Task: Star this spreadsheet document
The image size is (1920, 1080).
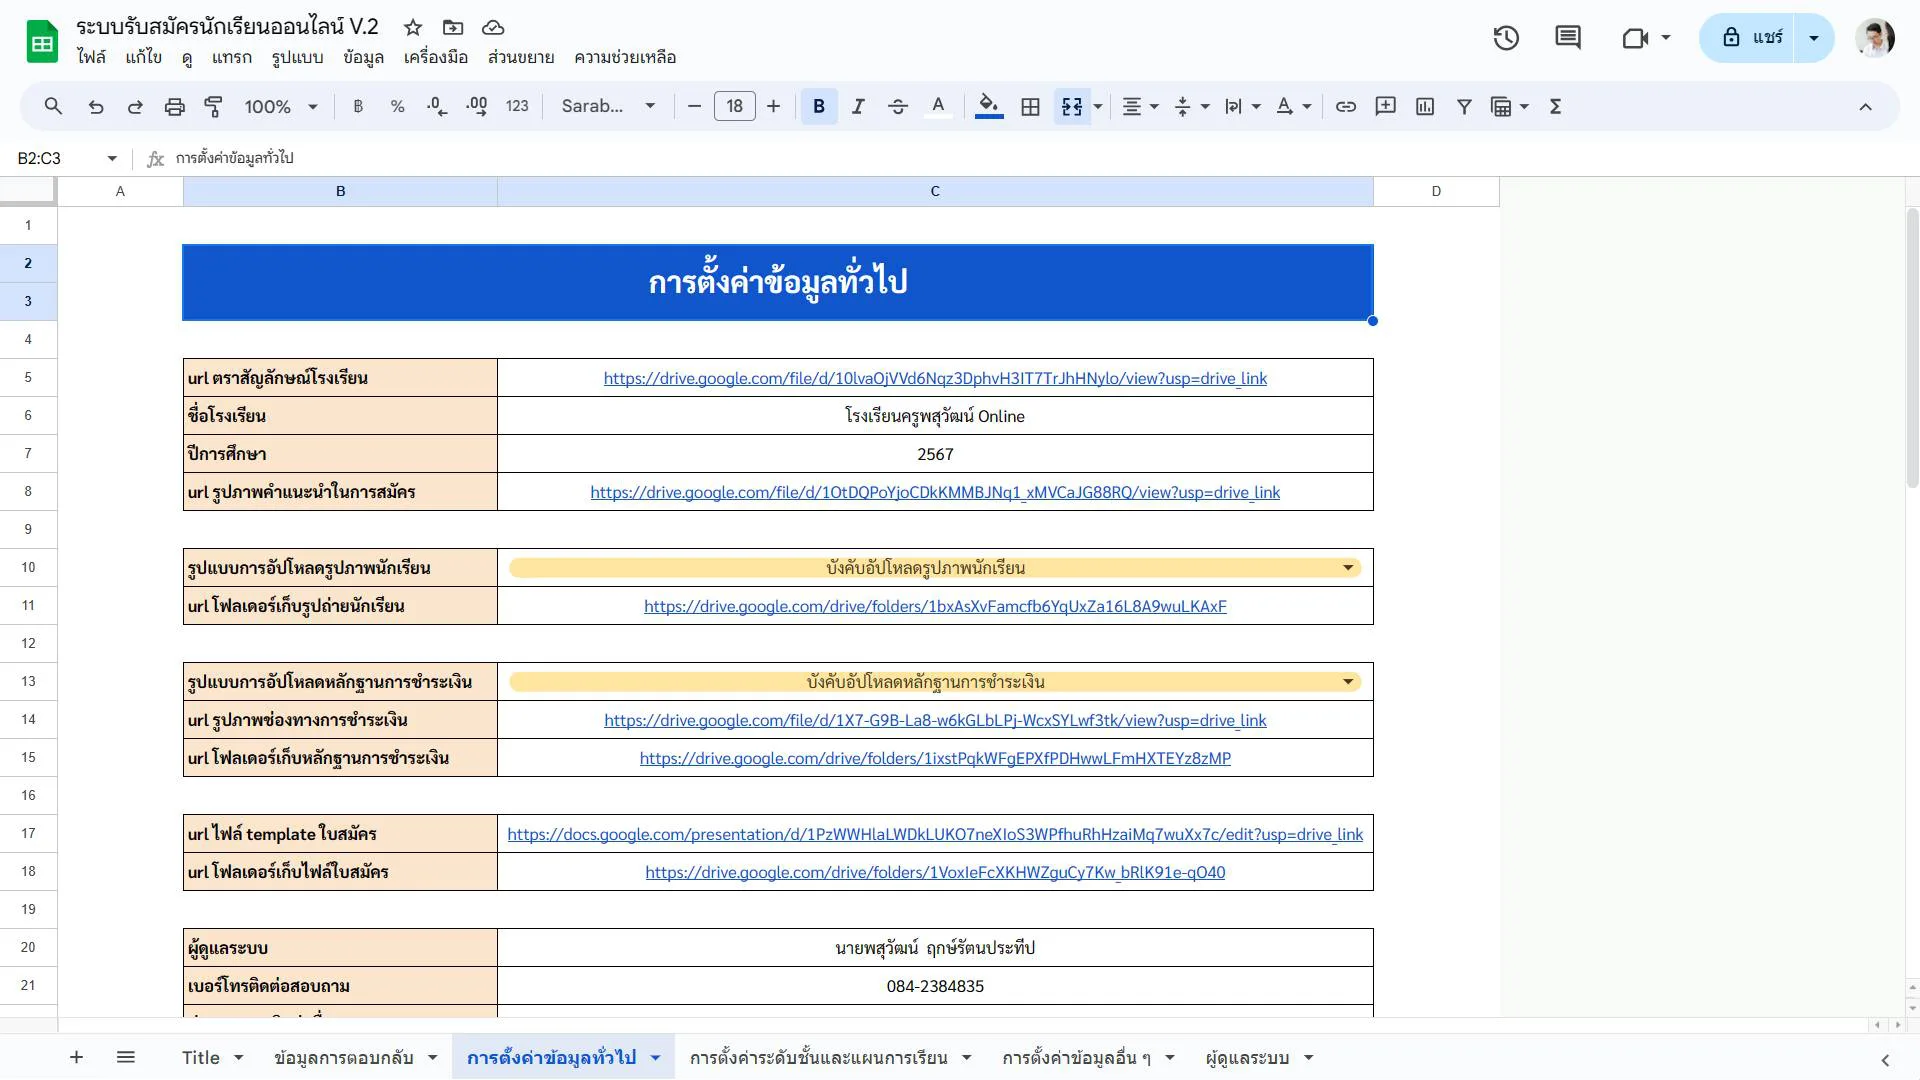Action: (x=413, y=27)
